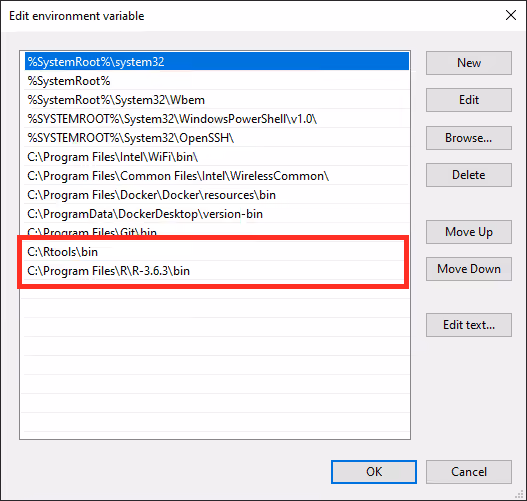This screenshot has height=501, width=527.
Task: Select the %SystemRoot%\system32 entry
Action: (217, 61)
